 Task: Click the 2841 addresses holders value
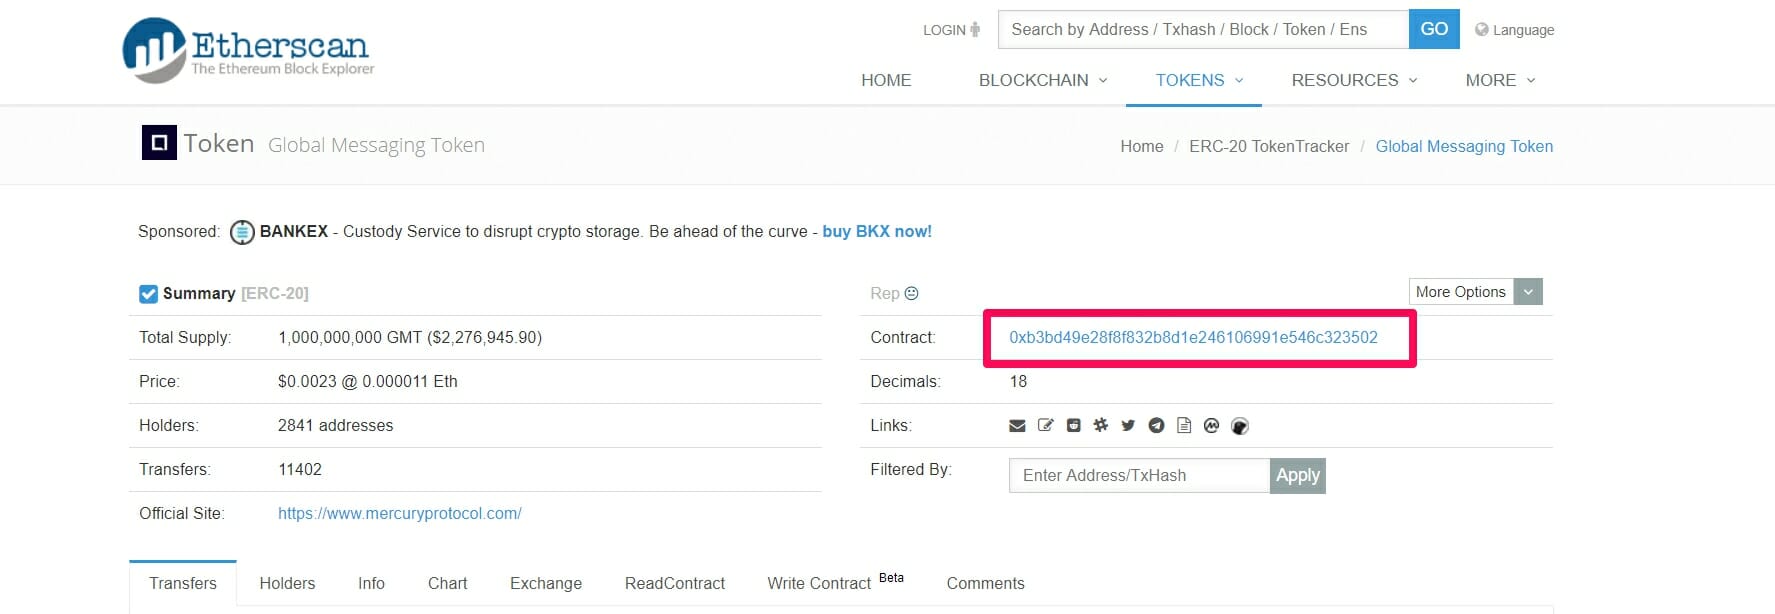pos(336,425)
